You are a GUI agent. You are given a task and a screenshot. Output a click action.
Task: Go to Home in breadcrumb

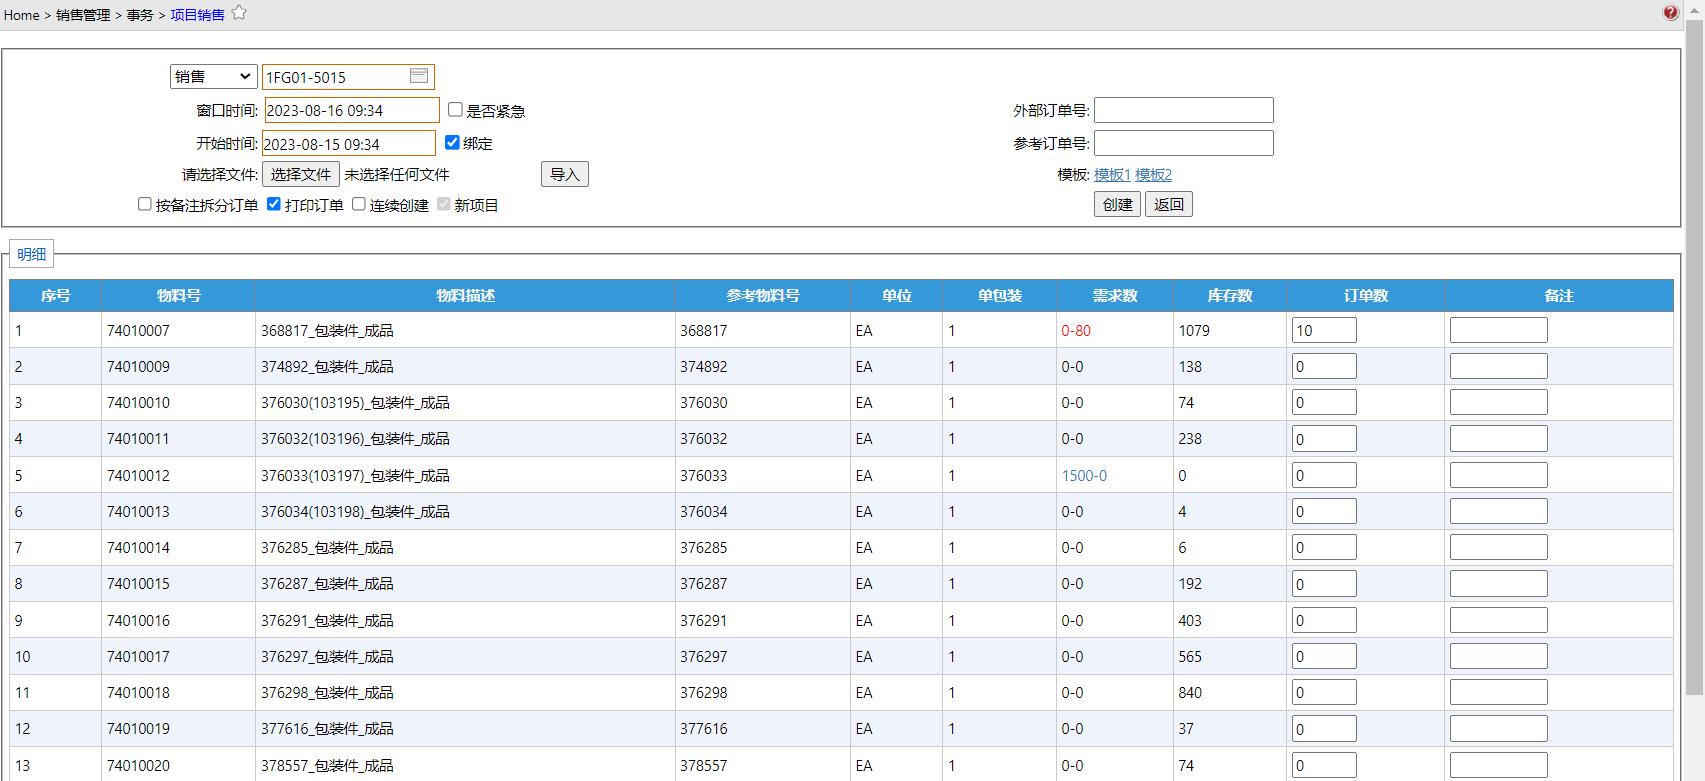tap(21, 15)
